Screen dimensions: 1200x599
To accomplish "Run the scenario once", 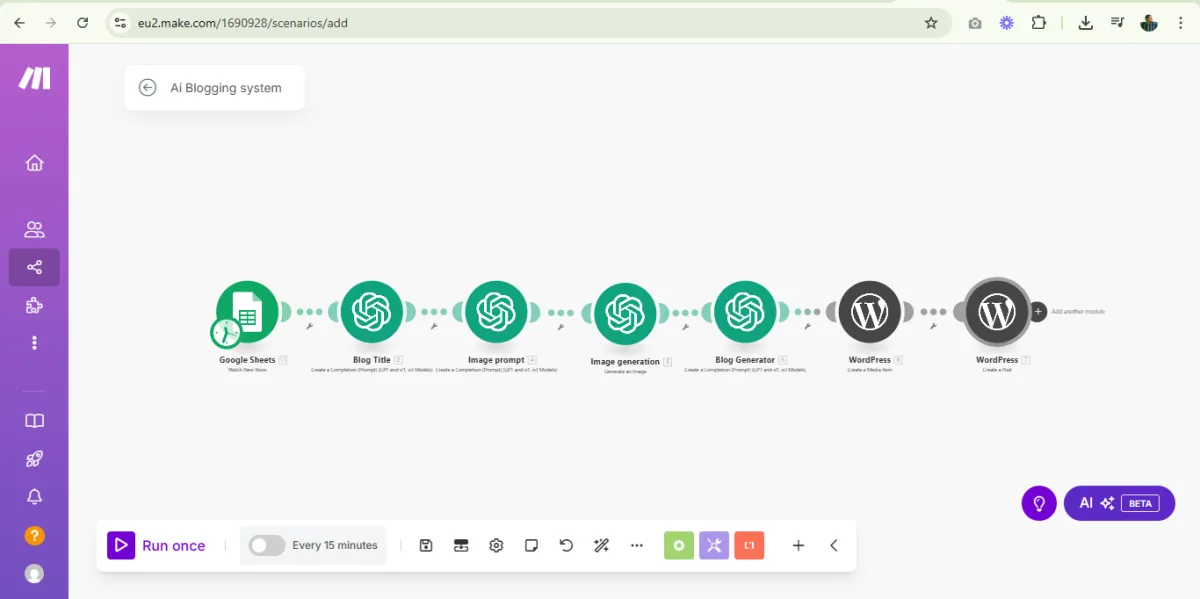I will click(158, 545).
